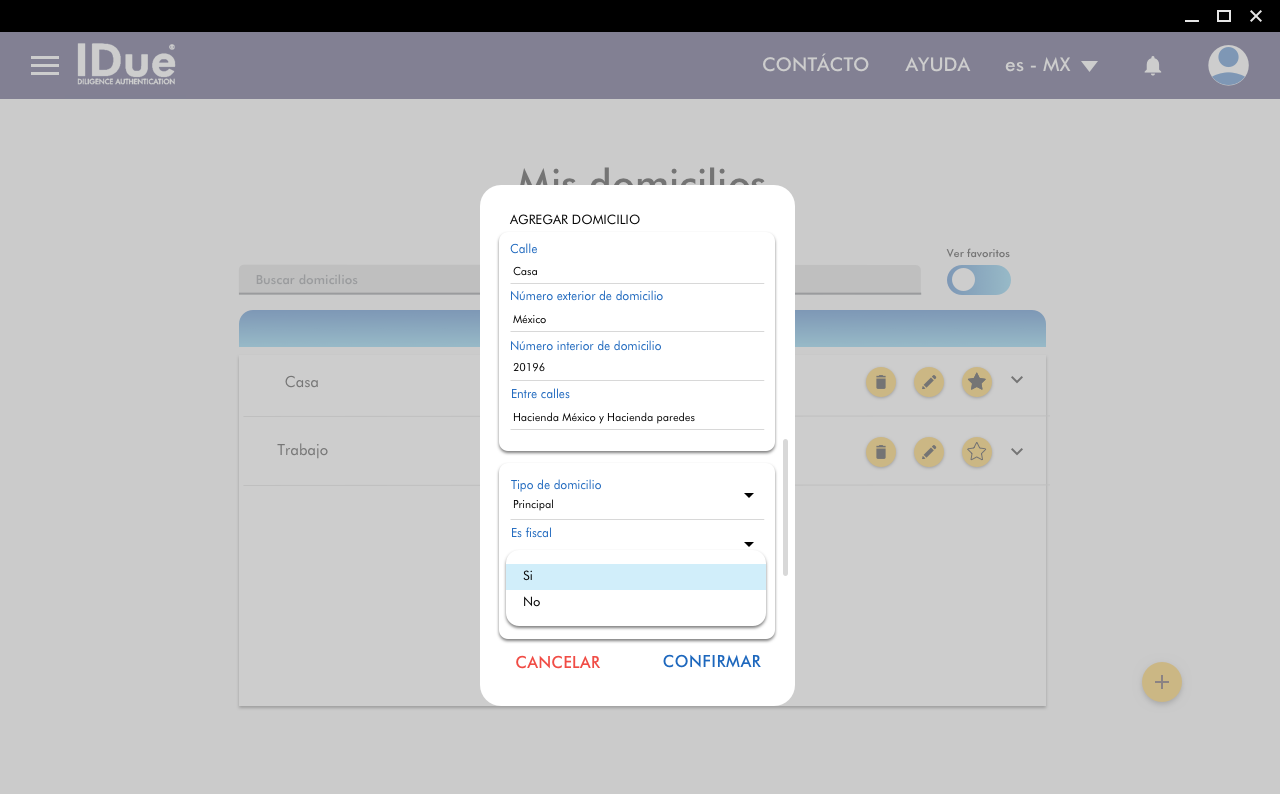The image size is (1280, 794).
Task: Open the notifications bell
Action: point(1152,66)
